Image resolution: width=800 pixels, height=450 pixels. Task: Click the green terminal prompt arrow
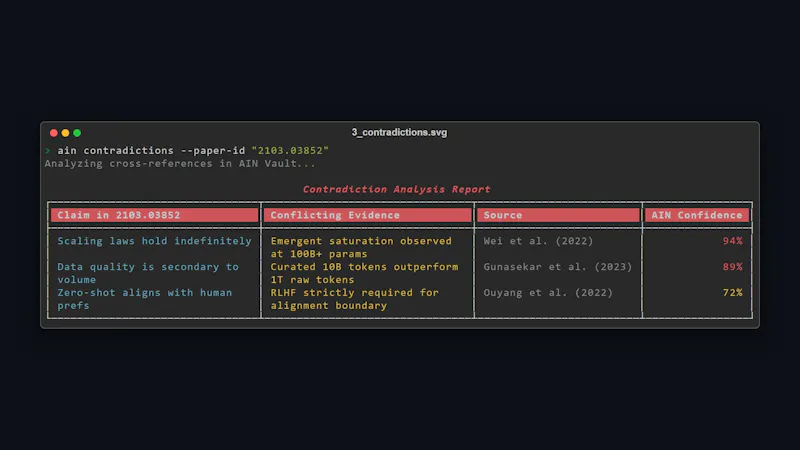[47, 151]
